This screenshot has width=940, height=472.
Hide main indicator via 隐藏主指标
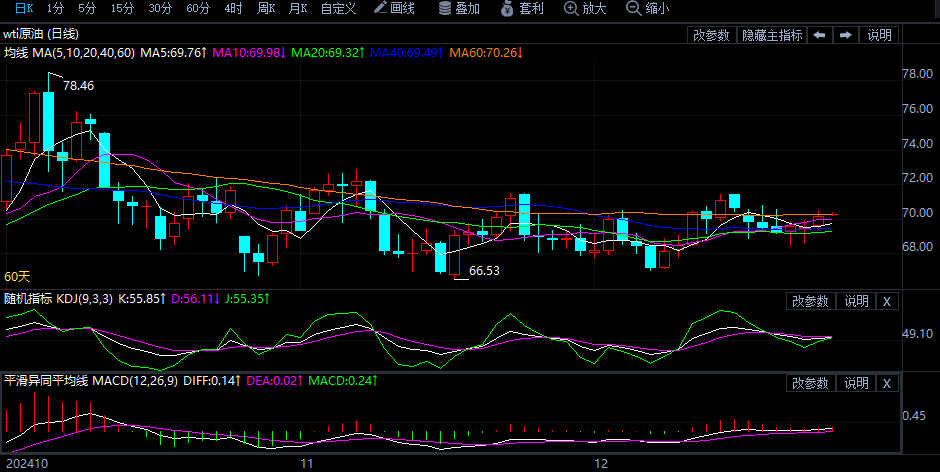click(771, 35)
